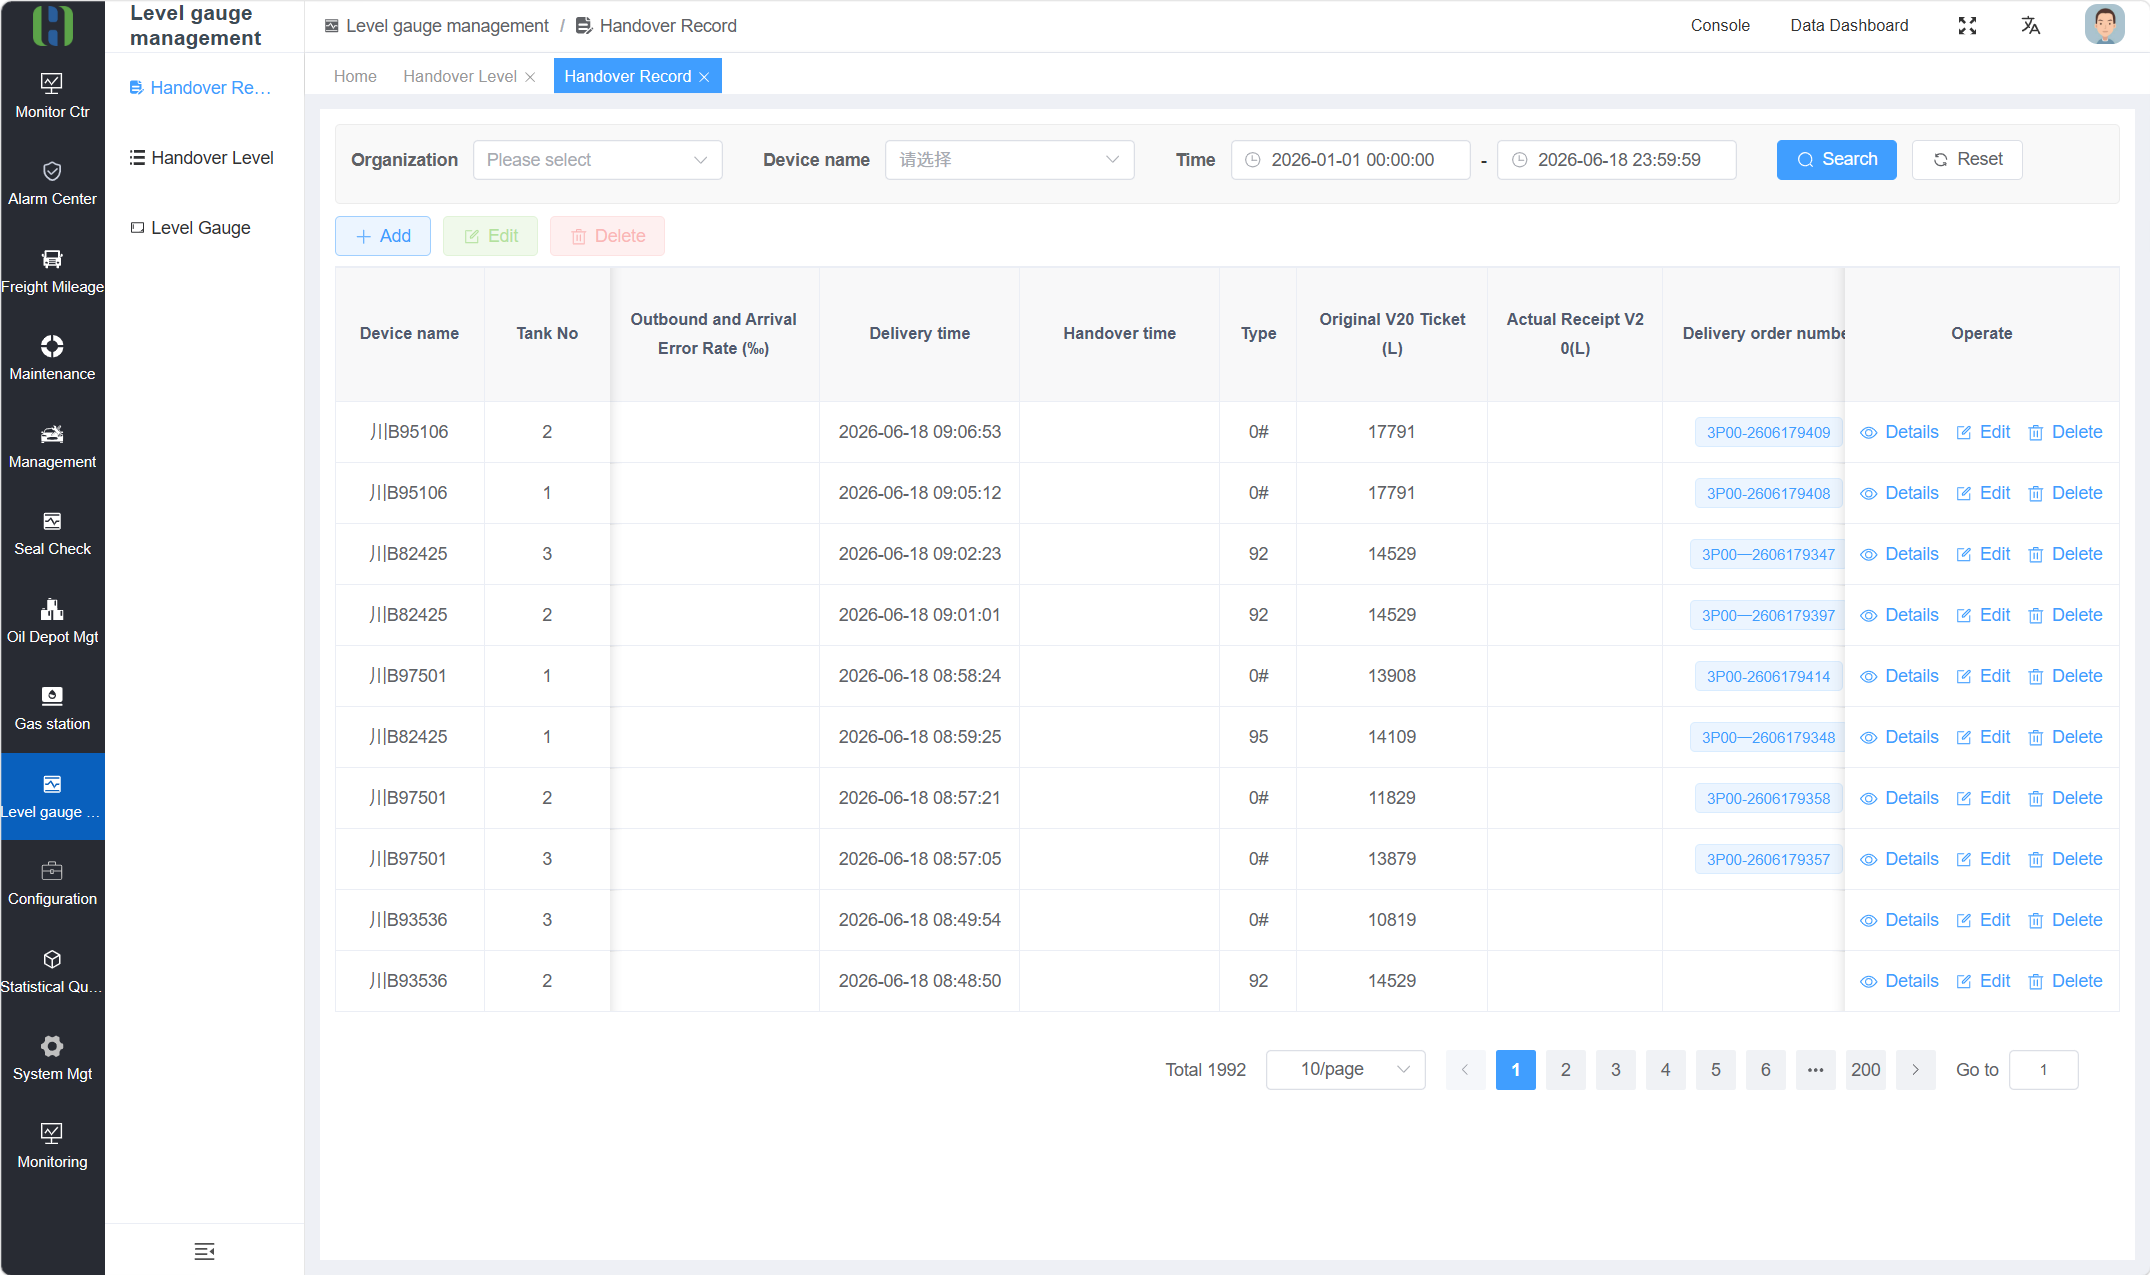Screen dimensions: 2150x1275
Task: Open Statistical Query module icon
Action: point(52,959)
